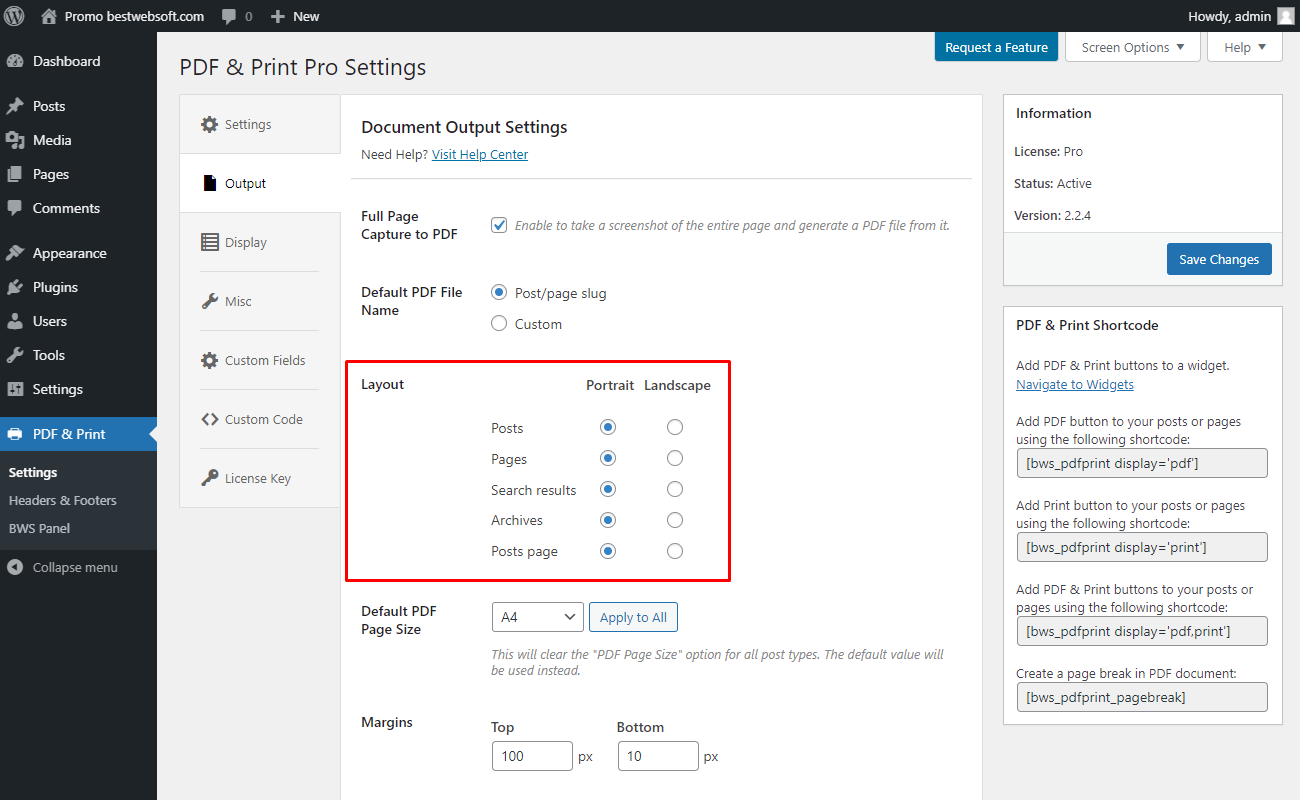The width and height of the screenshot is (1300, 800).
Task: Click the Appearance paintbrush icon
Action: (x=15, y=253)
